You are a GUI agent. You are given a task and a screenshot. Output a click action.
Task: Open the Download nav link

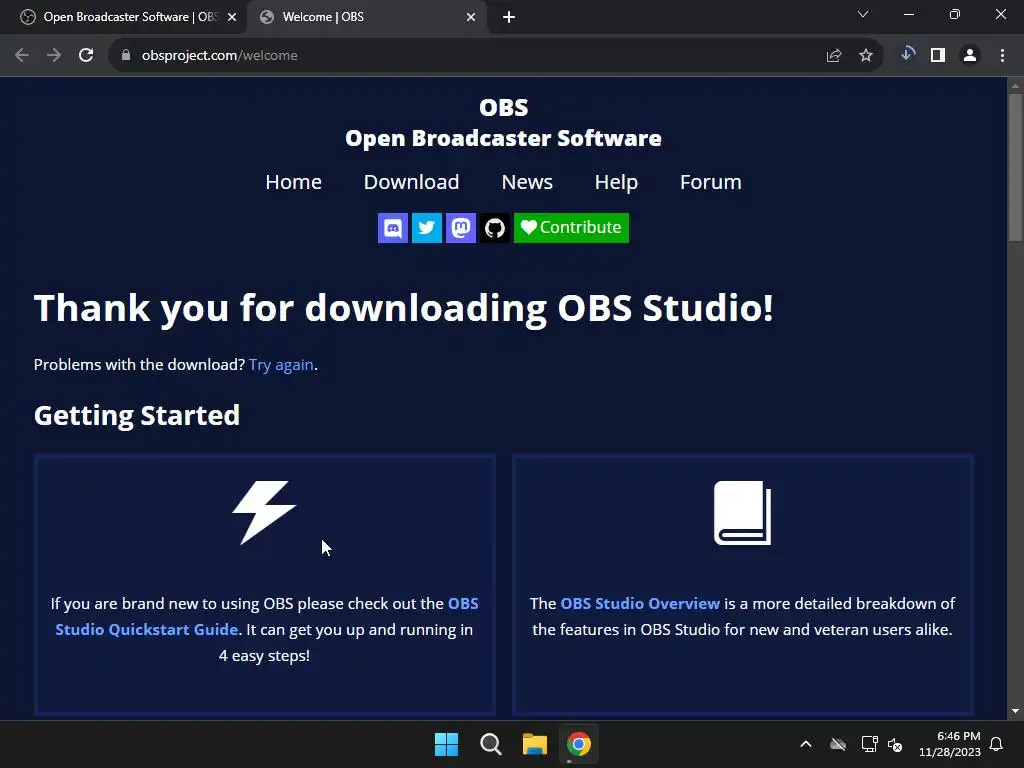(x=411, y=182)
